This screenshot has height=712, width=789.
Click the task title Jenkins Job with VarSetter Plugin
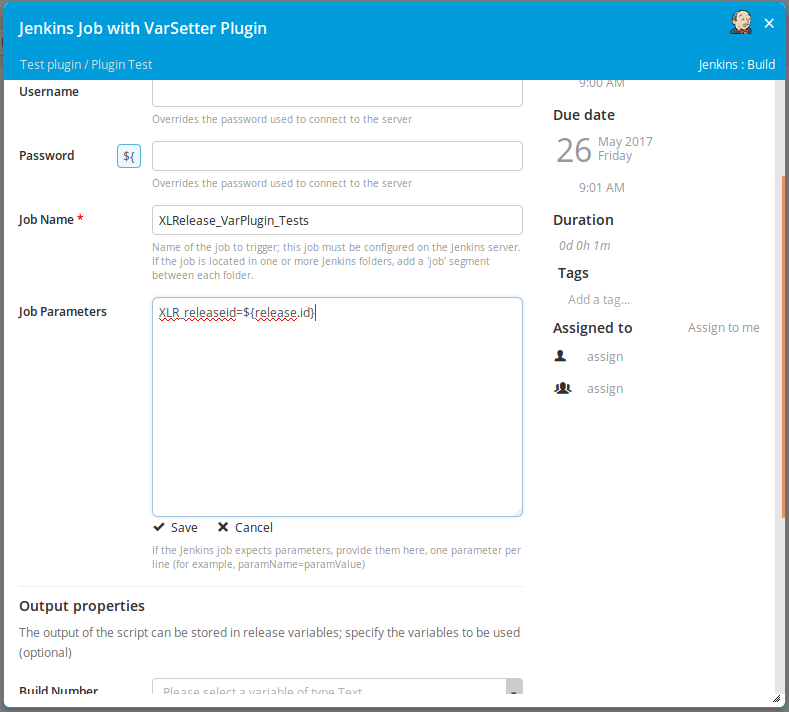142,28
